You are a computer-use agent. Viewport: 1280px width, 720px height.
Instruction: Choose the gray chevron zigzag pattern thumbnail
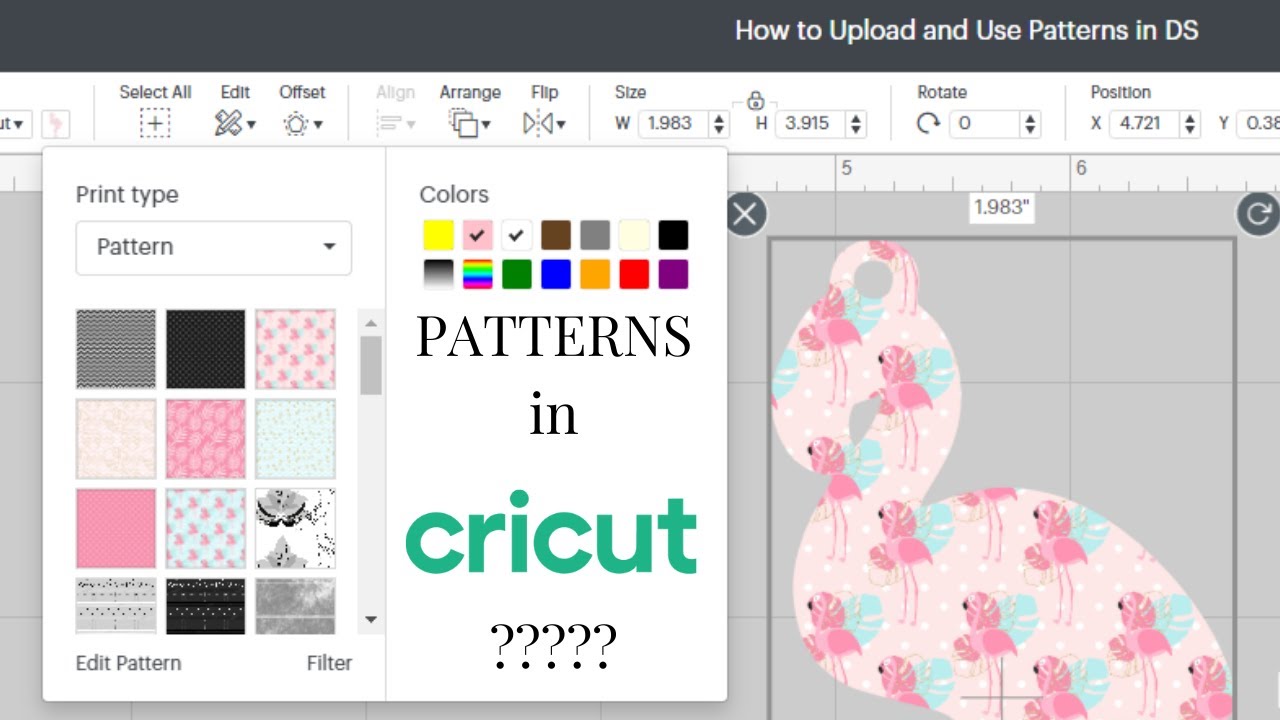point(116,349)
